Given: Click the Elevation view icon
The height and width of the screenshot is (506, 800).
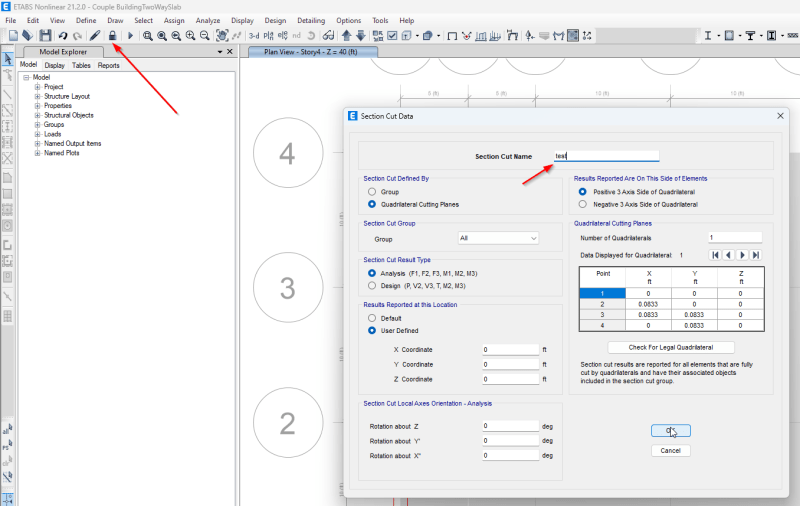Looking at the screenshot, I should pos(283,36).
